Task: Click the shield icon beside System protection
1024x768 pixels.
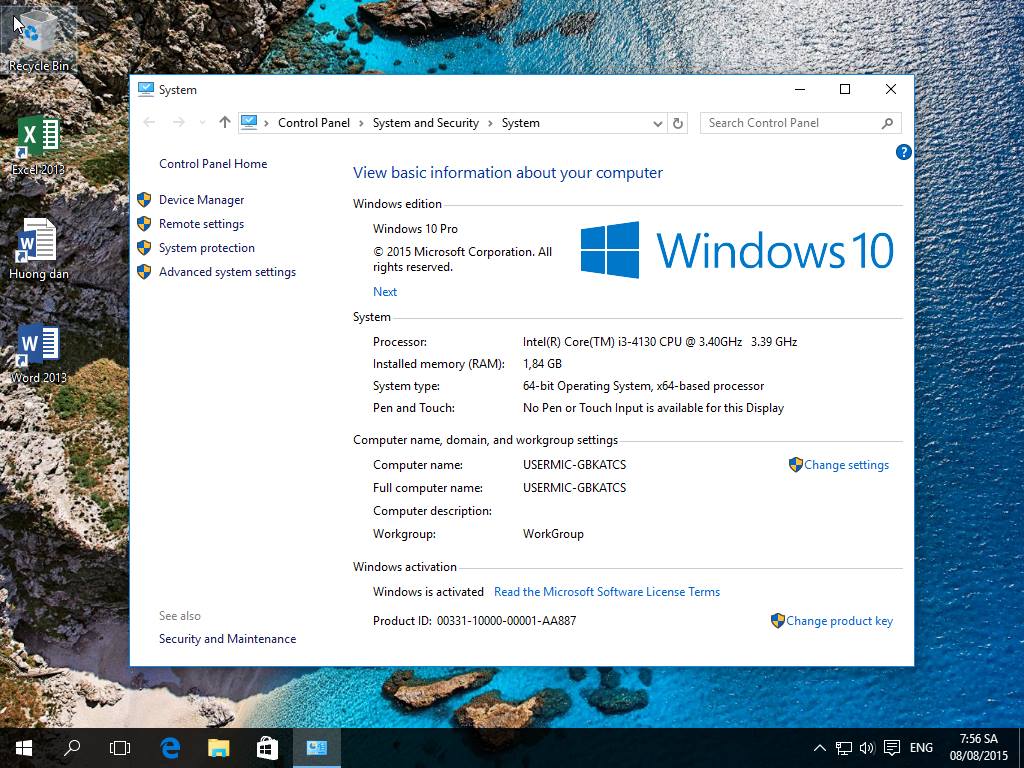Action: tap(144, 248)
